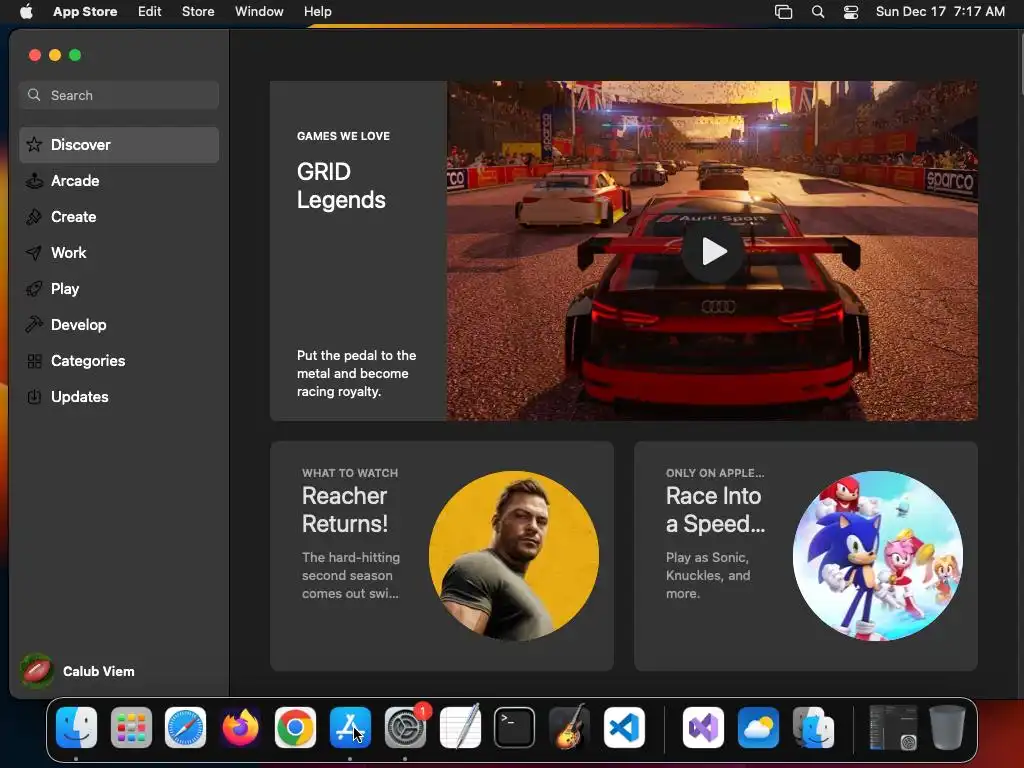Click the paper plane icon beside Work

tap(34, 253)
